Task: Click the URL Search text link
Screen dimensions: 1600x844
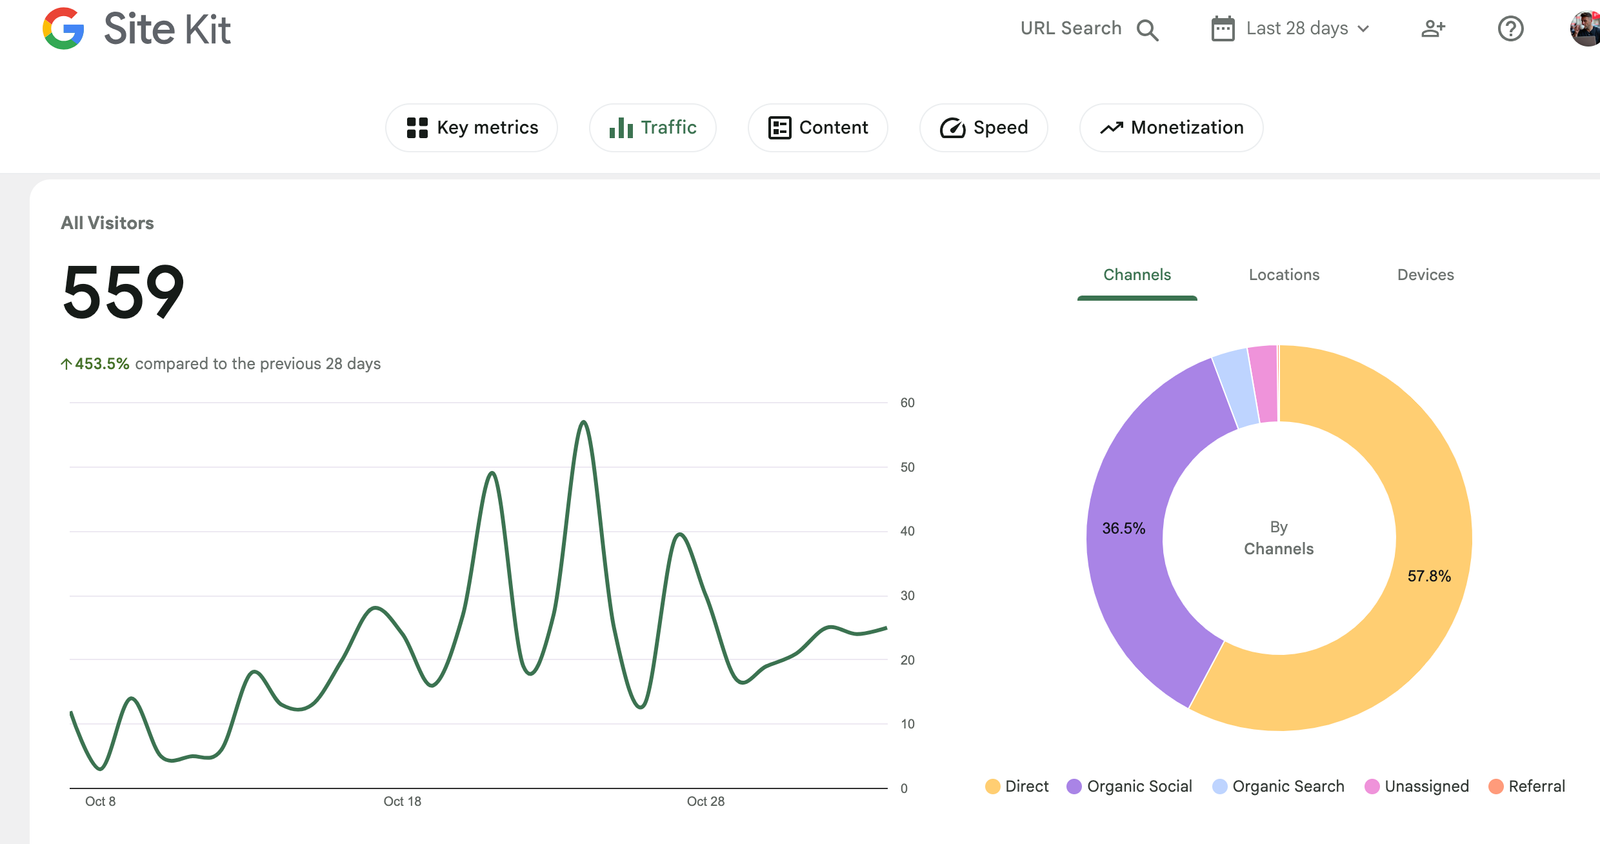Action: click(x=1070, y=29)
